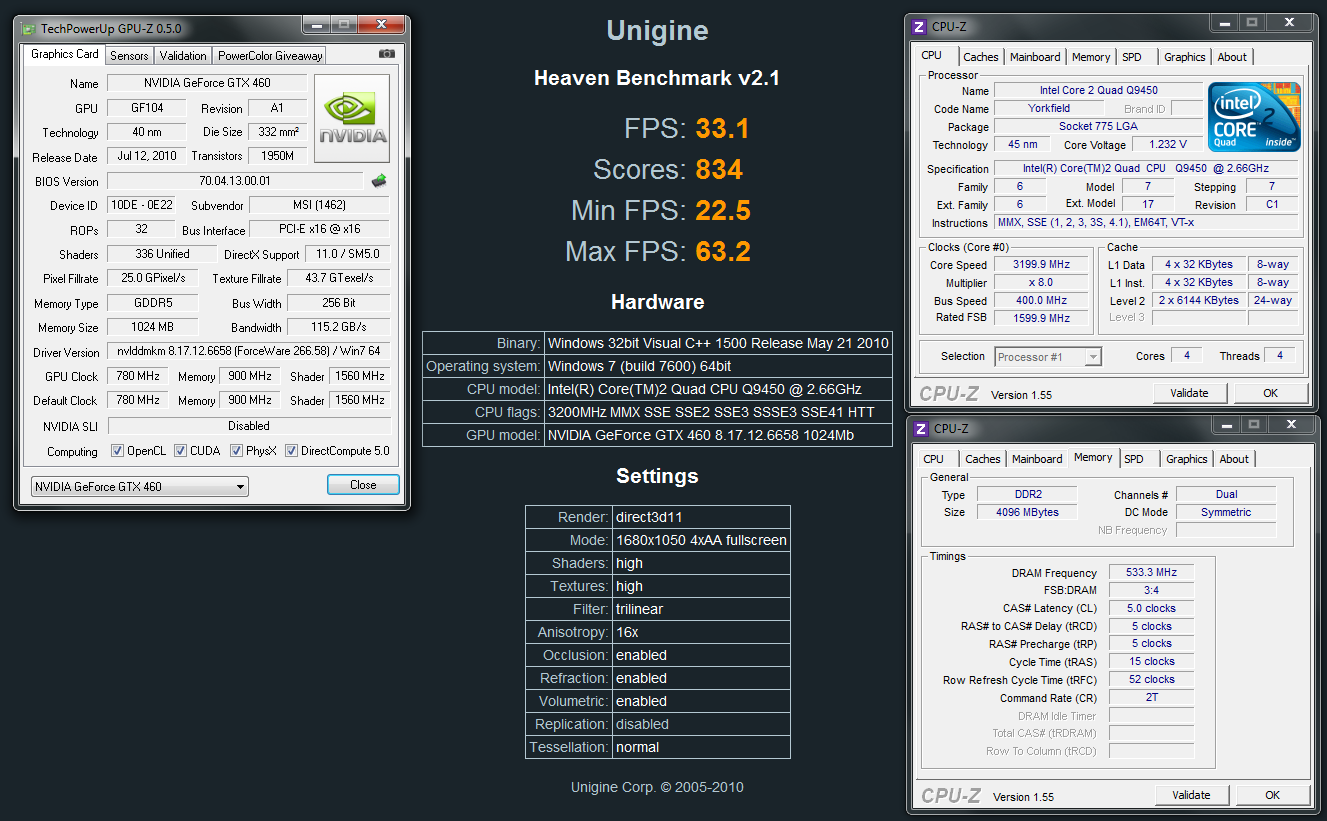The height and width of the screenshot is (821, 1327).
Task: Open SPD tab in top CPU-Z window
Action: point(1132,57)
